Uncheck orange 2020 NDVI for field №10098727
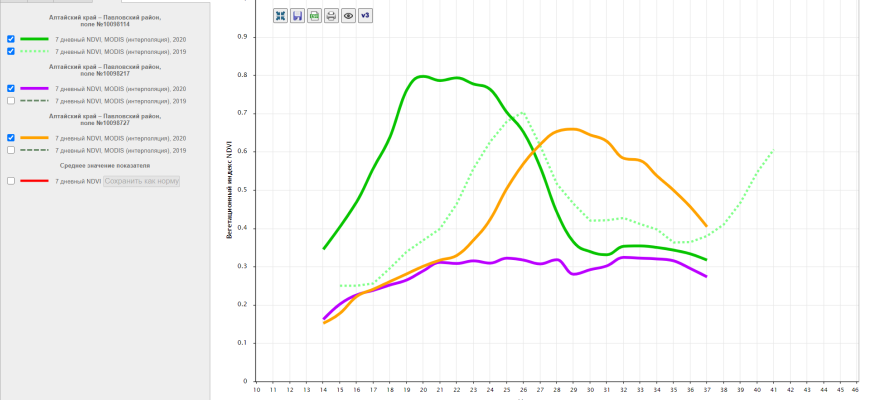This screenshot has height=400, width=870. (11, 138)
